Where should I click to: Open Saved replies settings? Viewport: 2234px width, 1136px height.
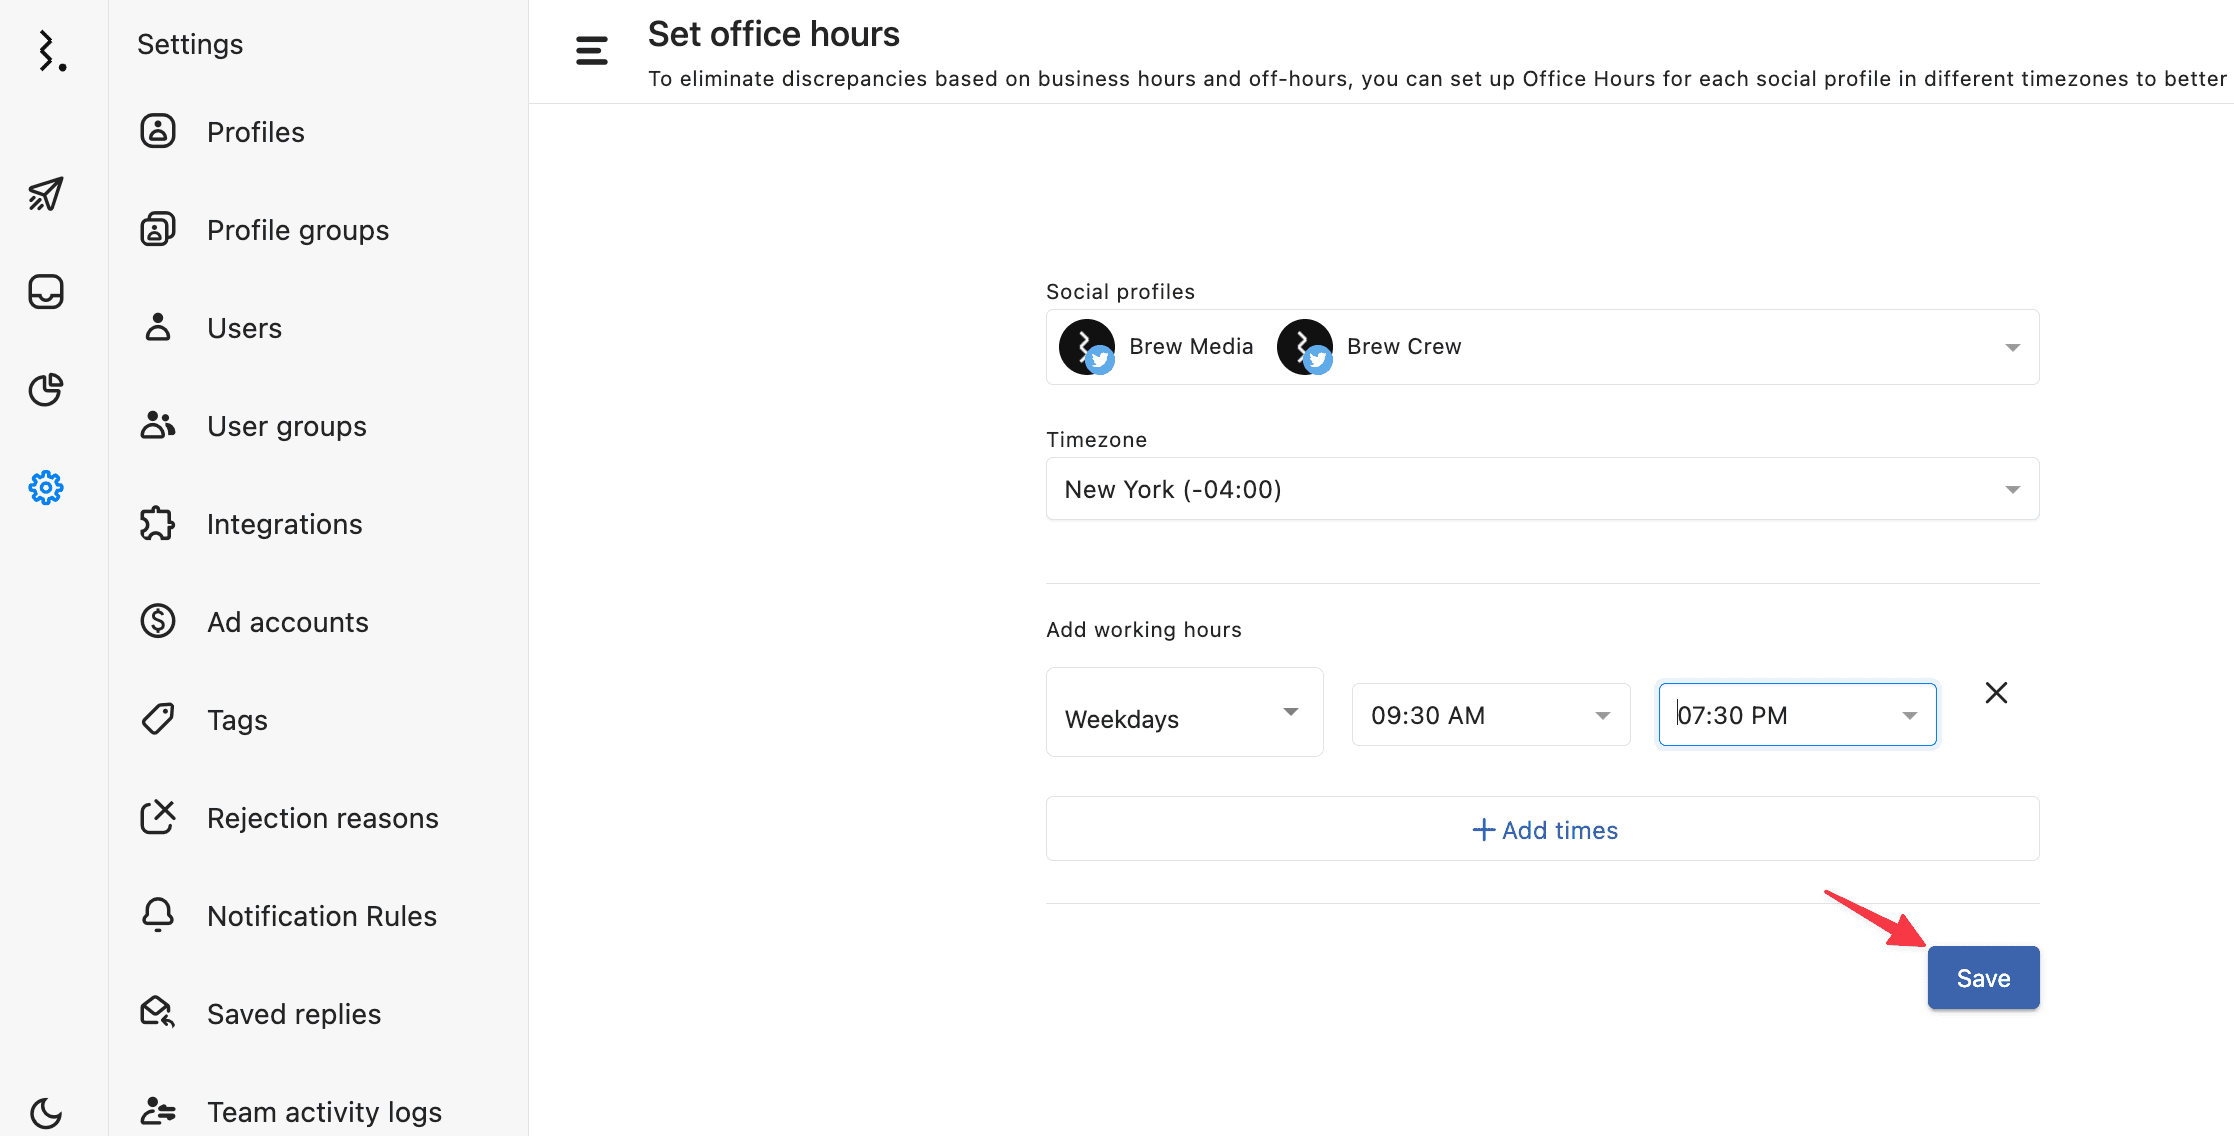point(293,1014)
